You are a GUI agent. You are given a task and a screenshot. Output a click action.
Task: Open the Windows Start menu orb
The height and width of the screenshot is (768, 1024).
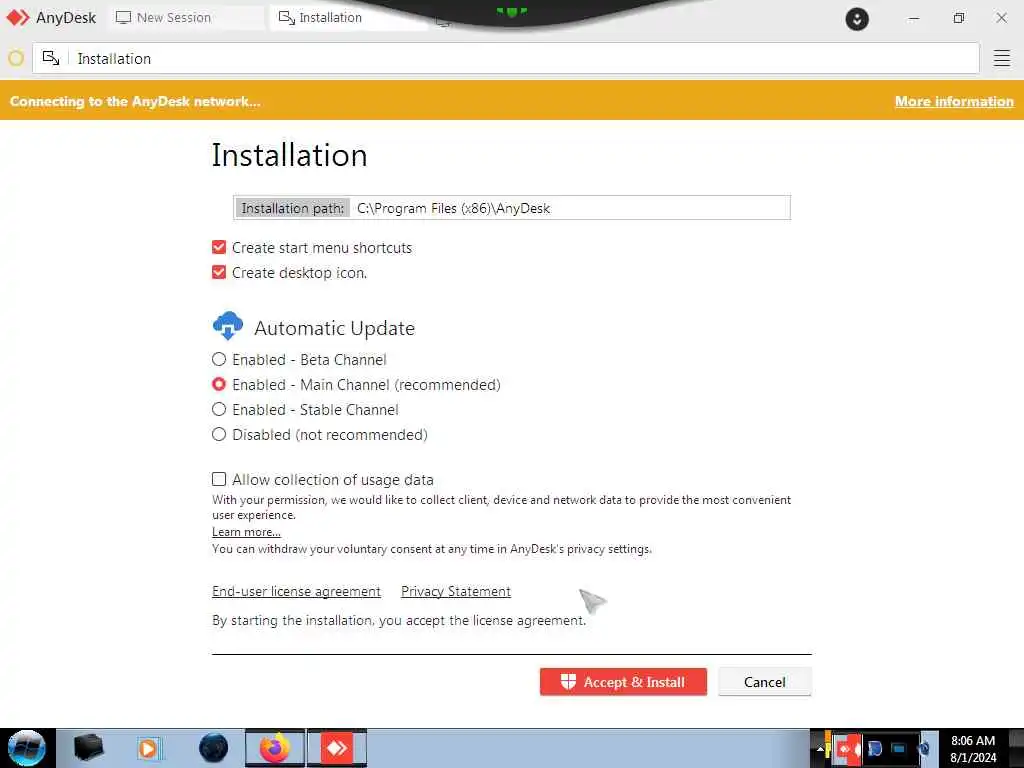click(27, 748)
